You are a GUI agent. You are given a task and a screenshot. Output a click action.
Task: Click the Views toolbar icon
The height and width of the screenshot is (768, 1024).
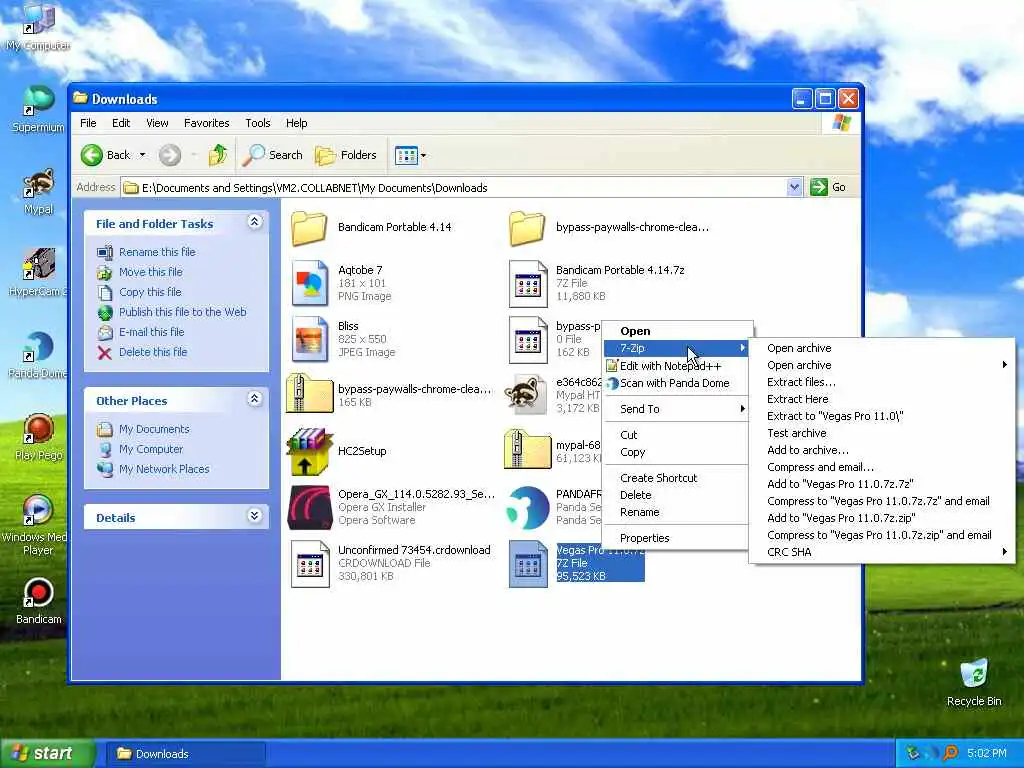coord(406,155)
